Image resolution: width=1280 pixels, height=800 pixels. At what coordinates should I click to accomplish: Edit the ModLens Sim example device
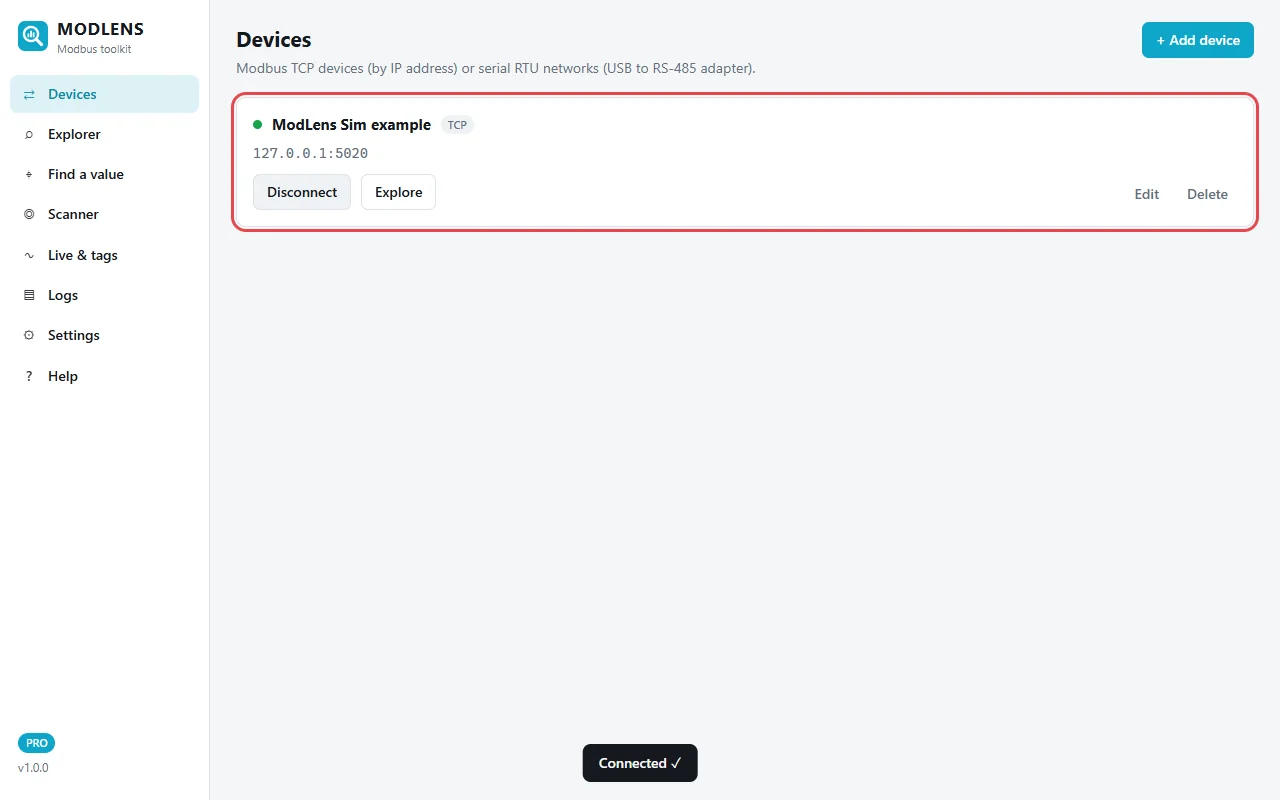pyautogui.click(x=1147, y=194)
